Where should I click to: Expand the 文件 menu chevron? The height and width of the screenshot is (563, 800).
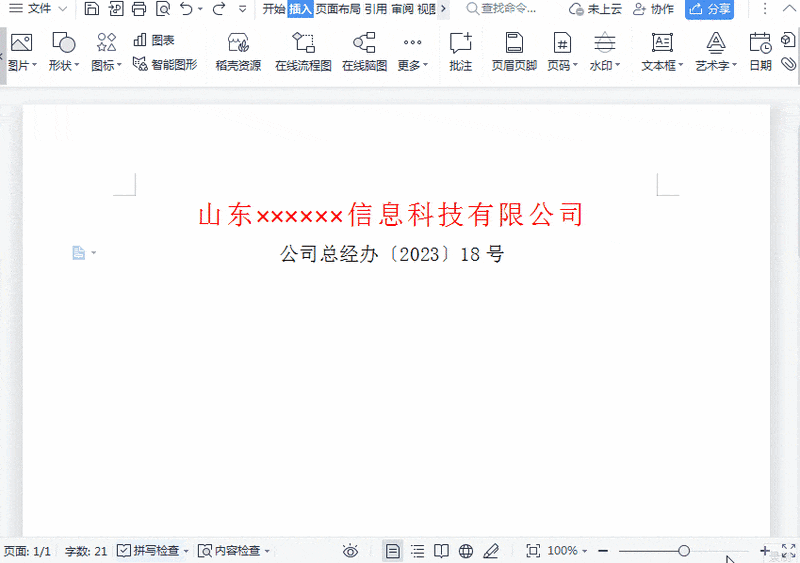62,9
